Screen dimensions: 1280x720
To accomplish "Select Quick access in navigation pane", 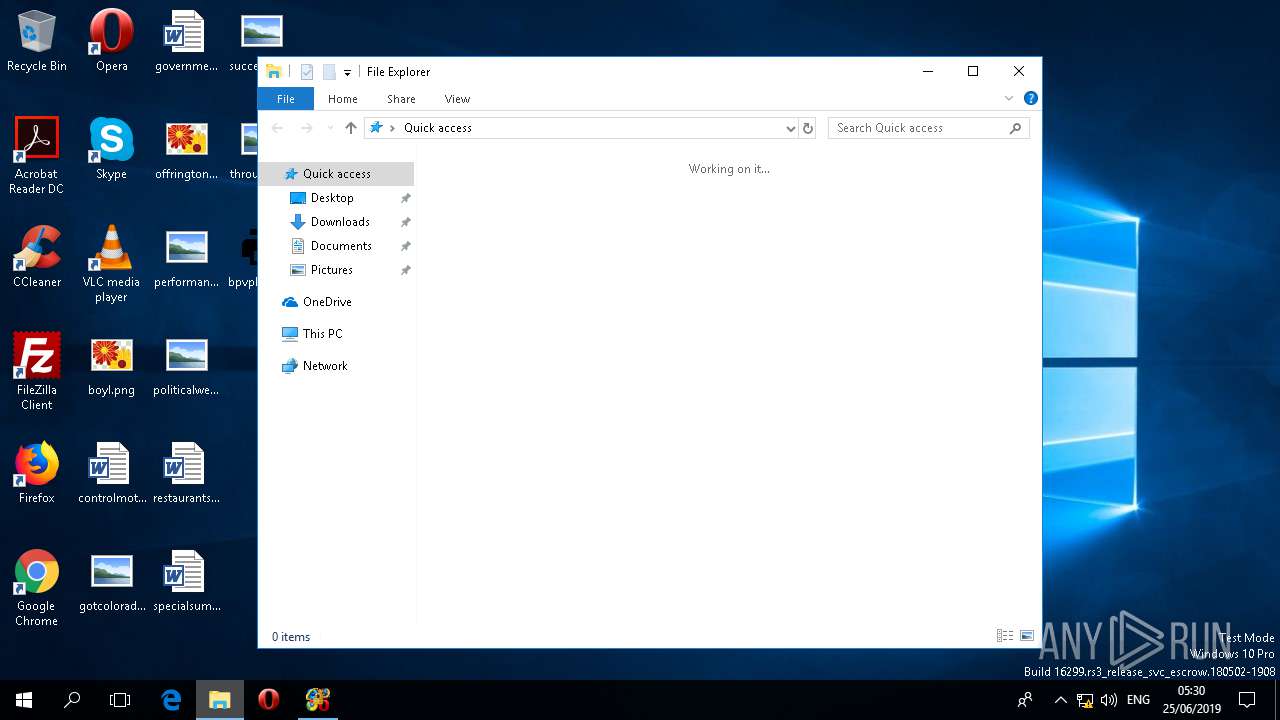I will point(336,174).
